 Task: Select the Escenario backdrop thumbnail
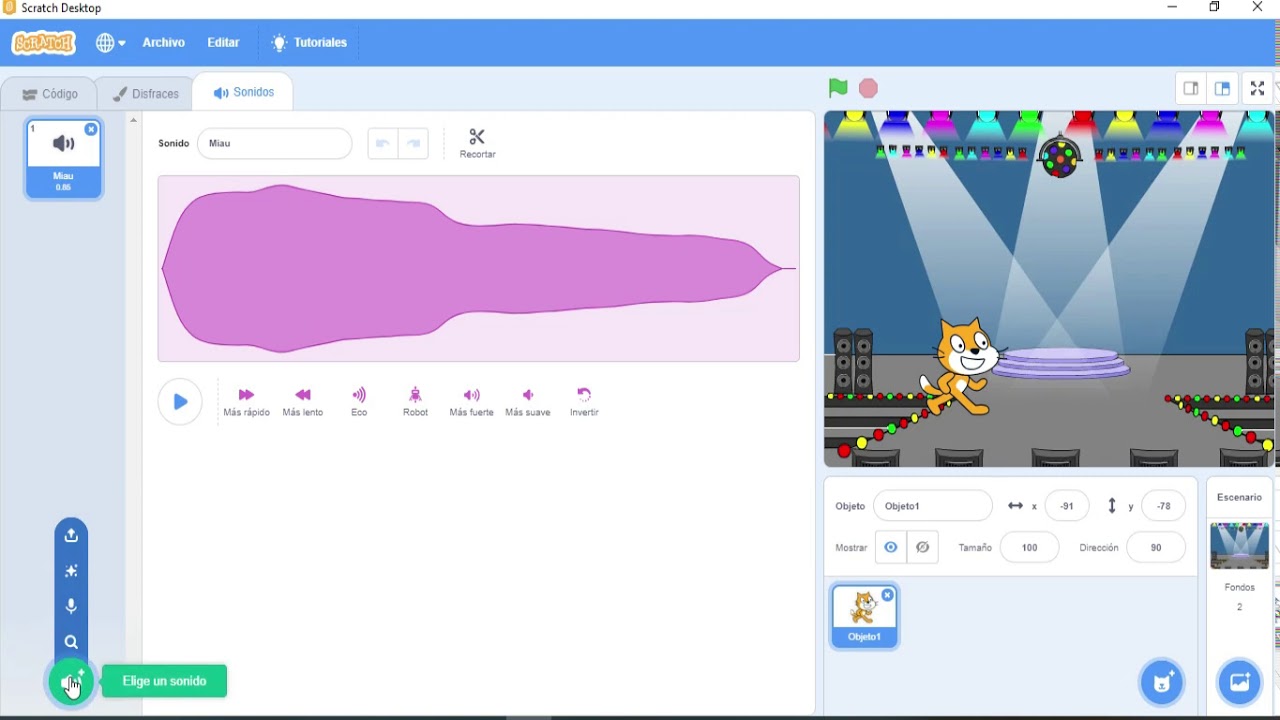coord(1239,545)
